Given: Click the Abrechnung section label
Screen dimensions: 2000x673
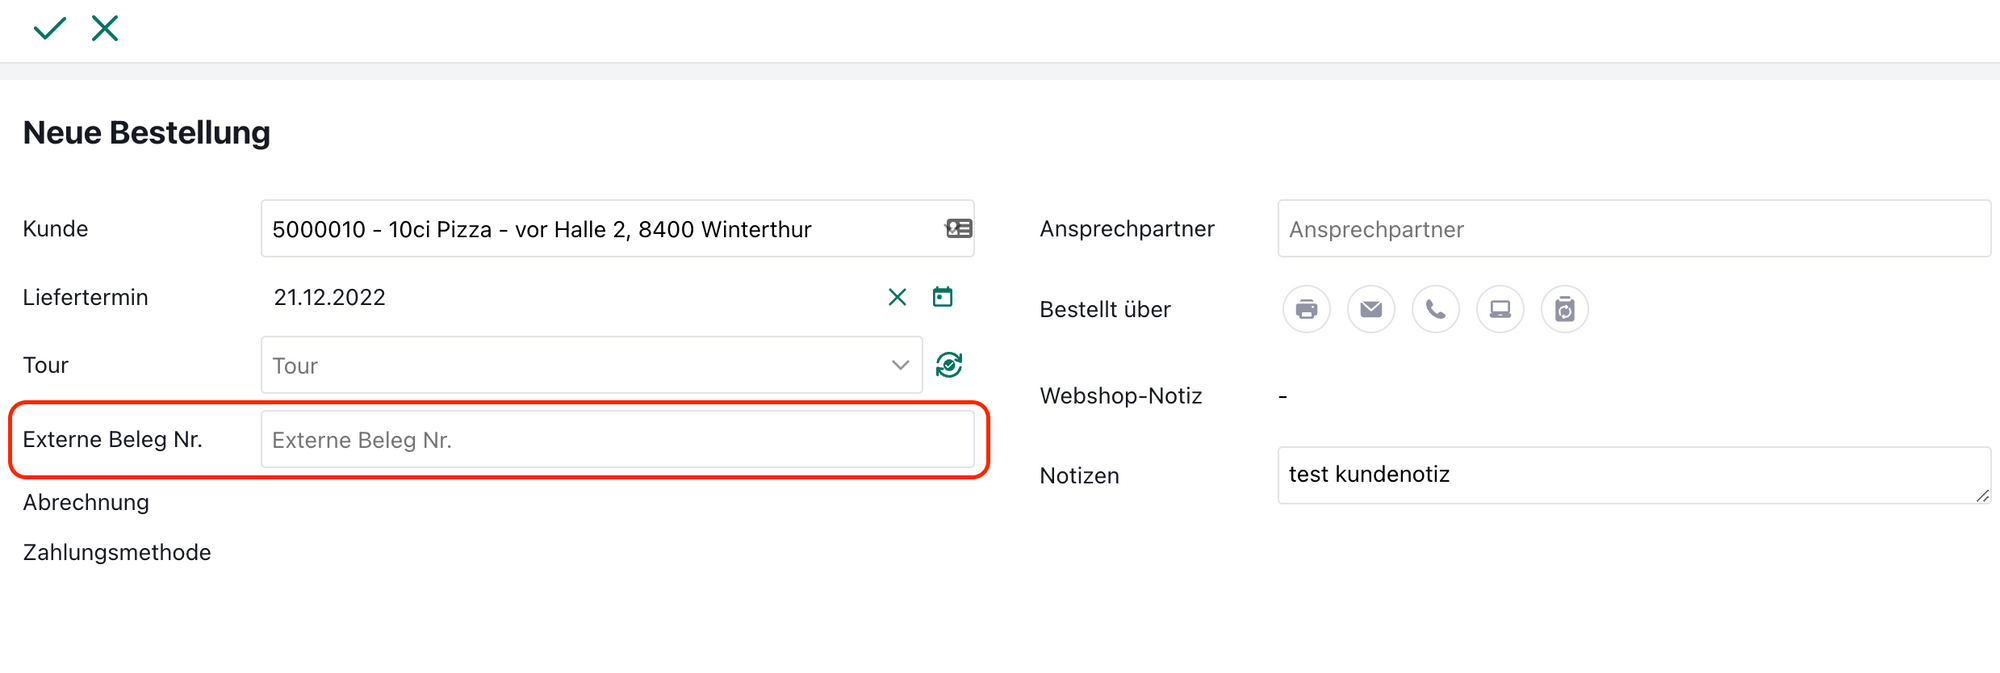Looking at the screenshot, I should click(86, 502).
